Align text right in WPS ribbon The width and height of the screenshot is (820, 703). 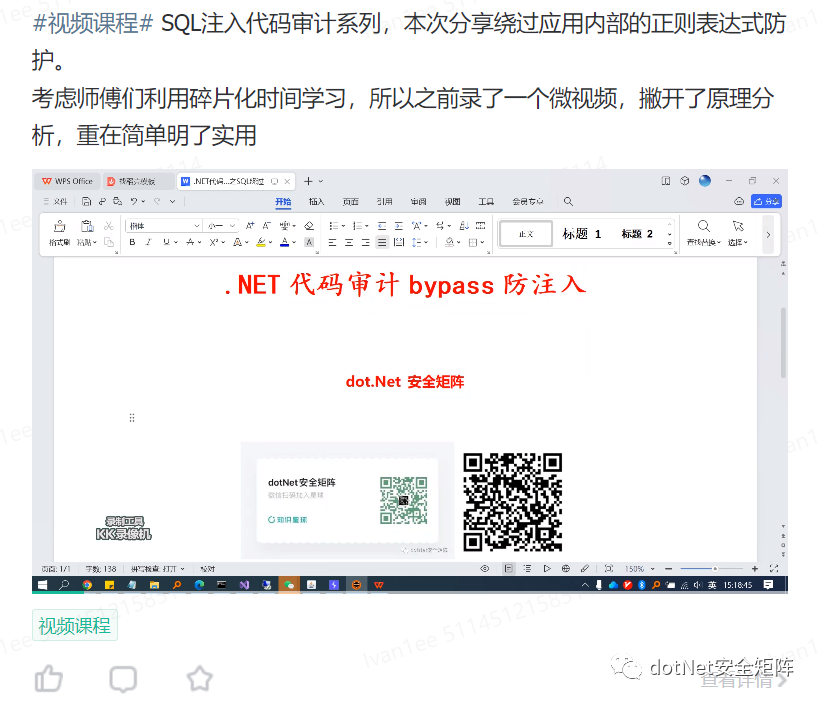pos(366,242)
